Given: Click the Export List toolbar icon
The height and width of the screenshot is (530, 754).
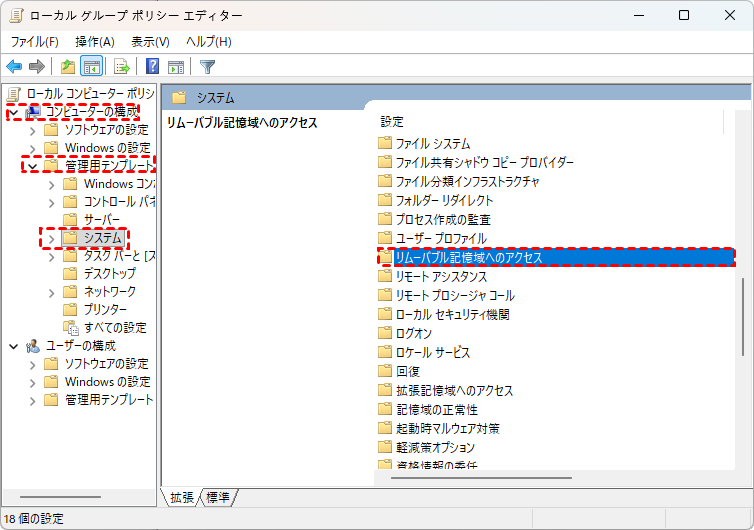Looking at the screenshot, I should (x=122, y=67).
